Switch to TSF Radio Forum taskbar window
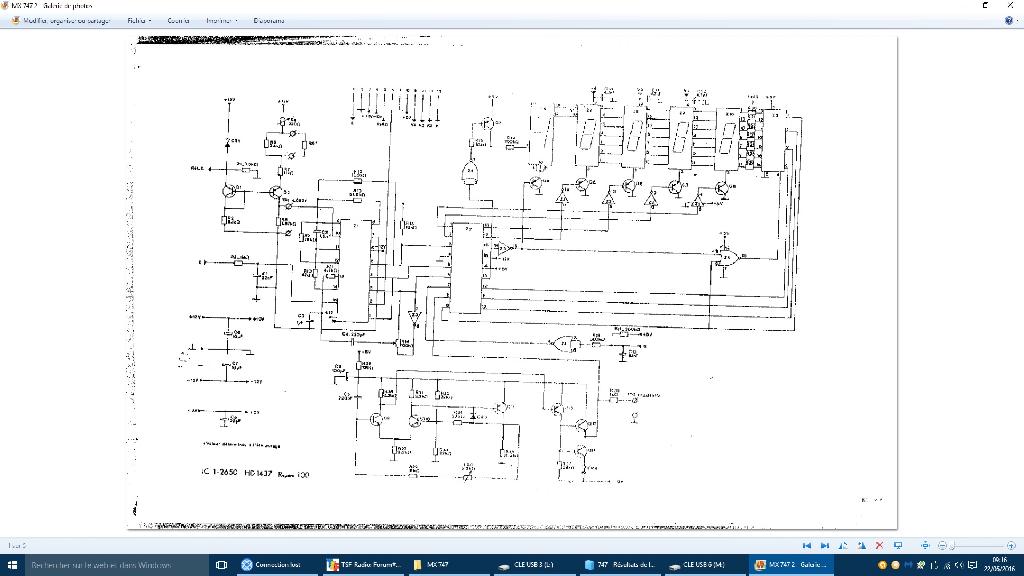Viewport: 1024px width, 576px height. (362, 565)
